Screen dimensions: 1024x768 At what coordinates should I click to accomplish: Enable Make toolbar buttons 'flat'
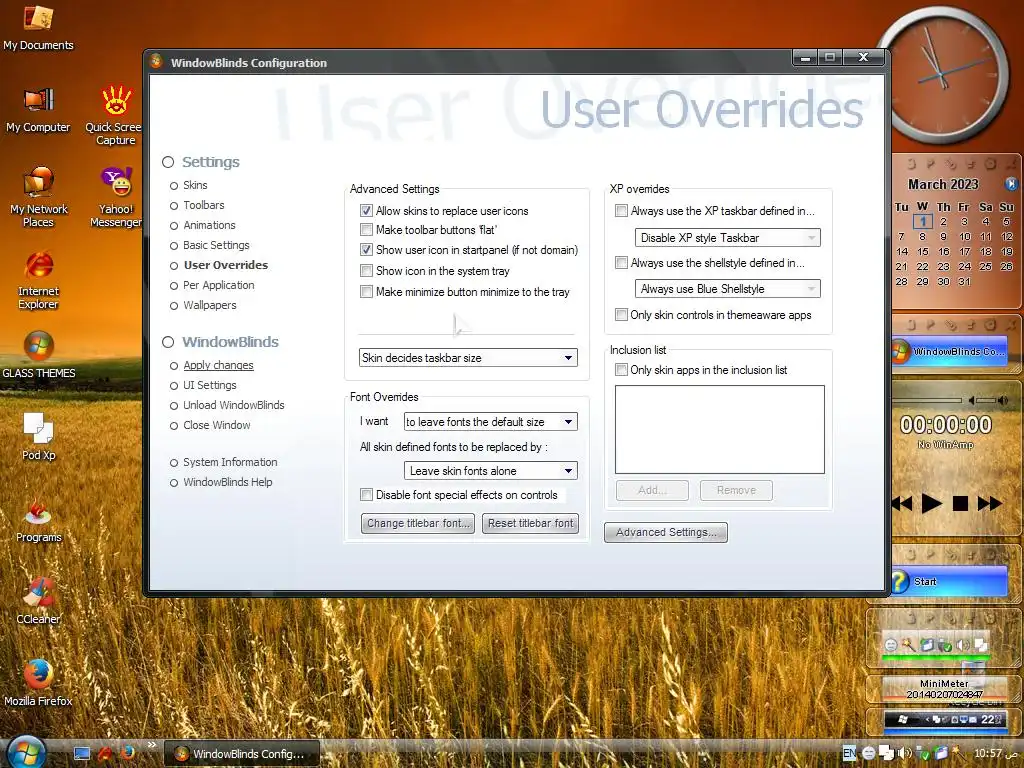tap(366, 230)
